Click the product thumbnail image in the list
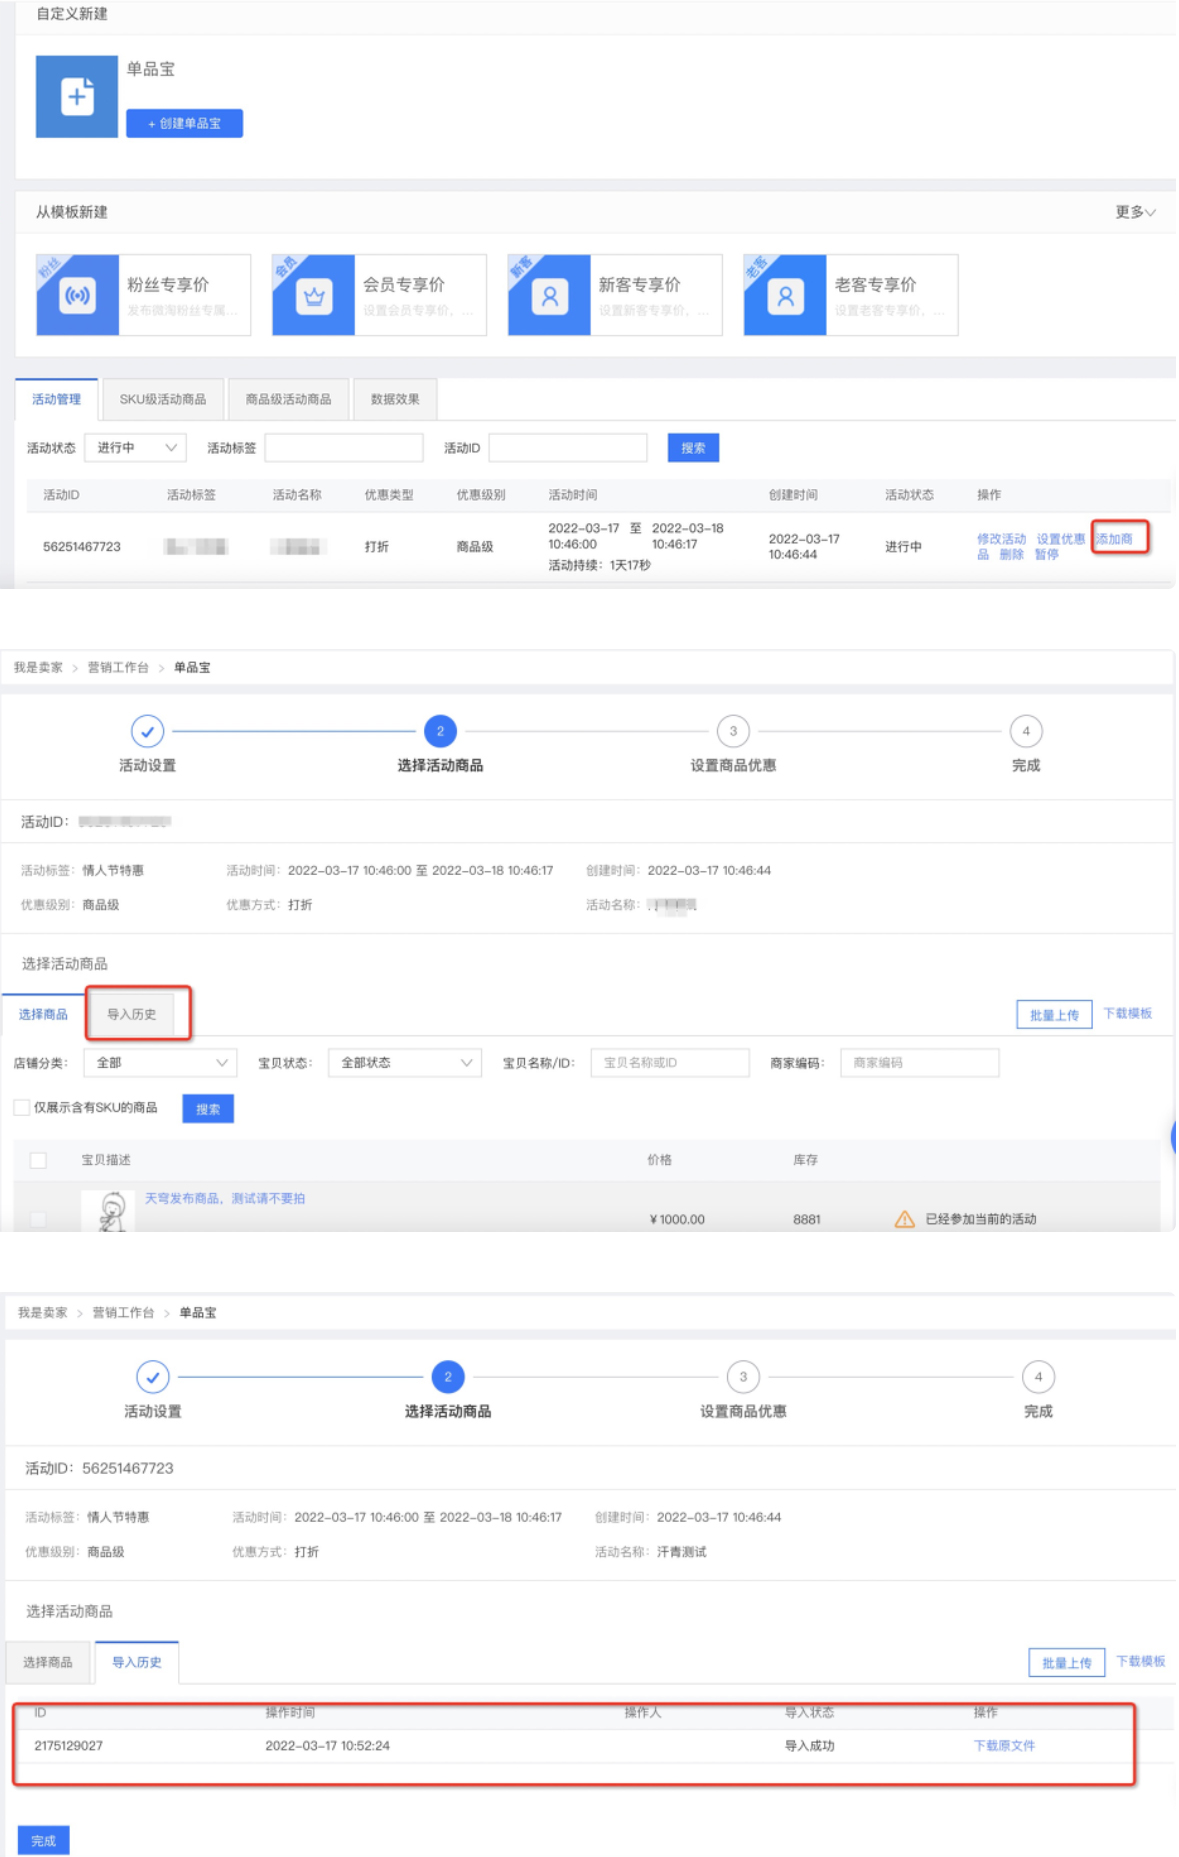 click(108, 1211)
